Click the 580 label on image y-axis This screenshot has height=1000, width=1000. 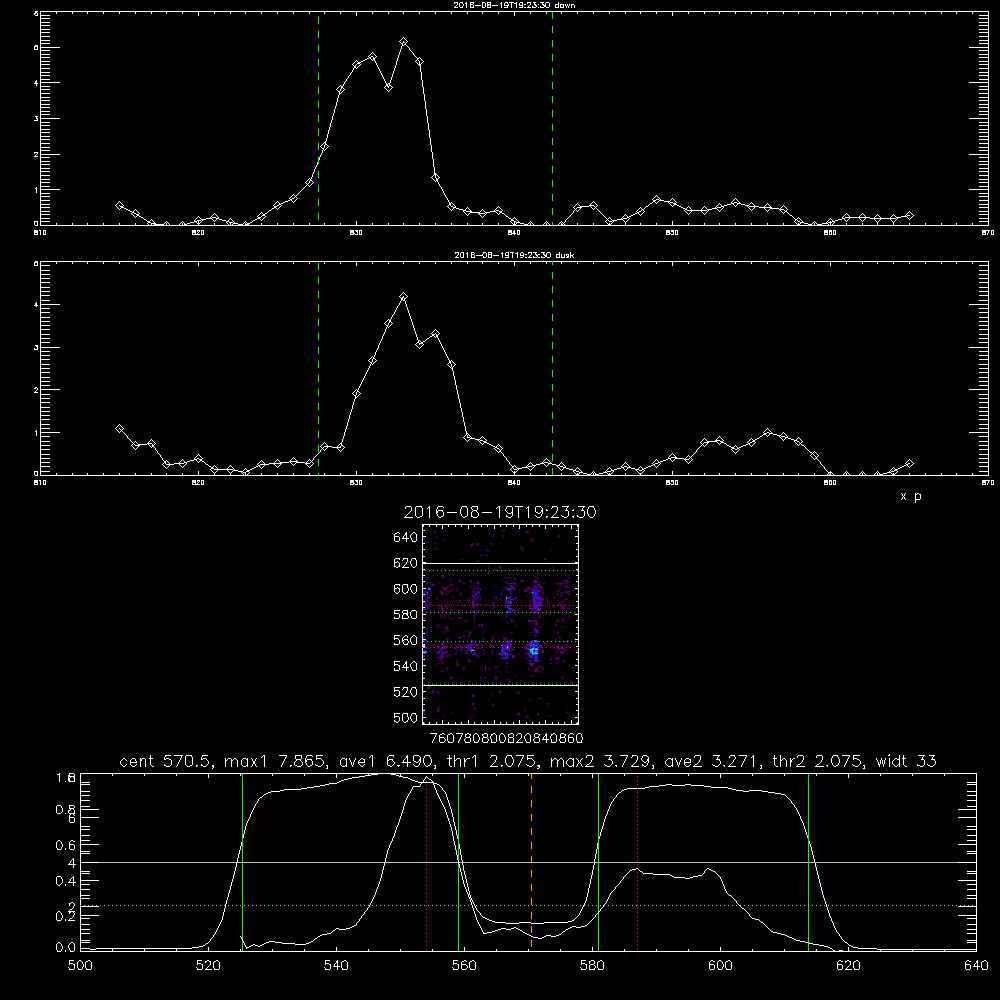click(x=406, y=615)
